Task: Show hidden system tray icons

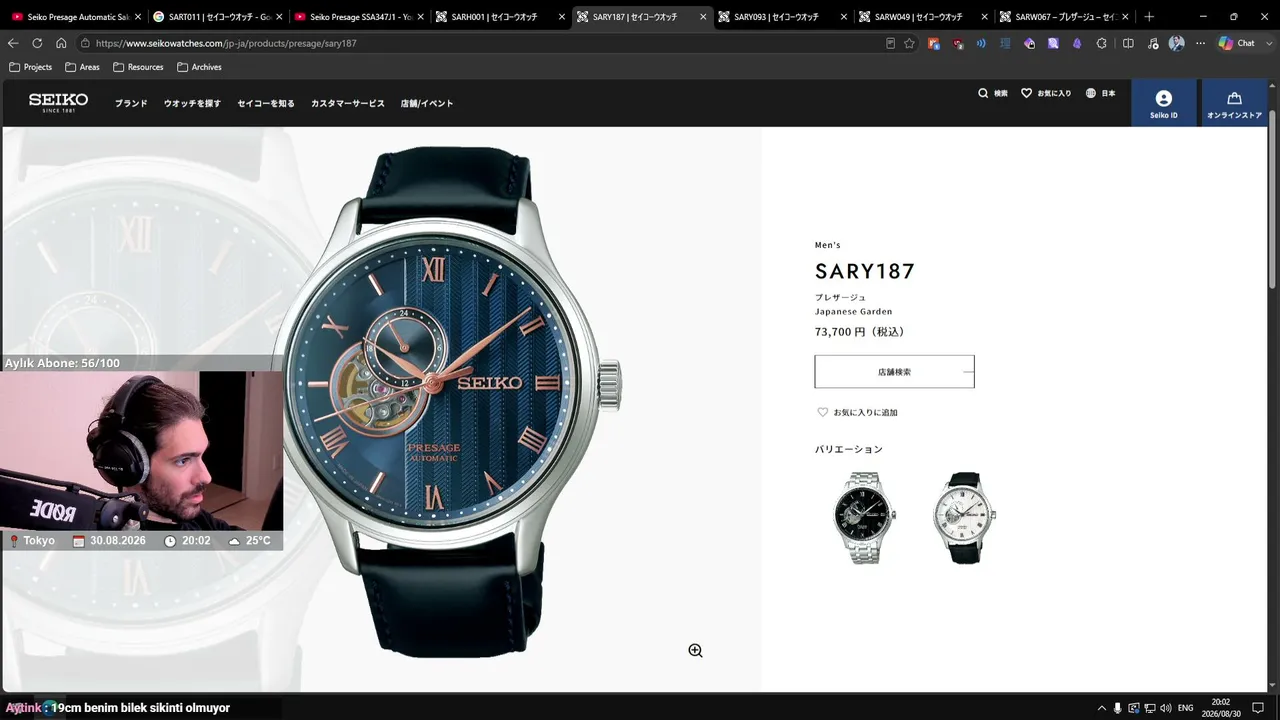Action: click(x=1102, y=708)
